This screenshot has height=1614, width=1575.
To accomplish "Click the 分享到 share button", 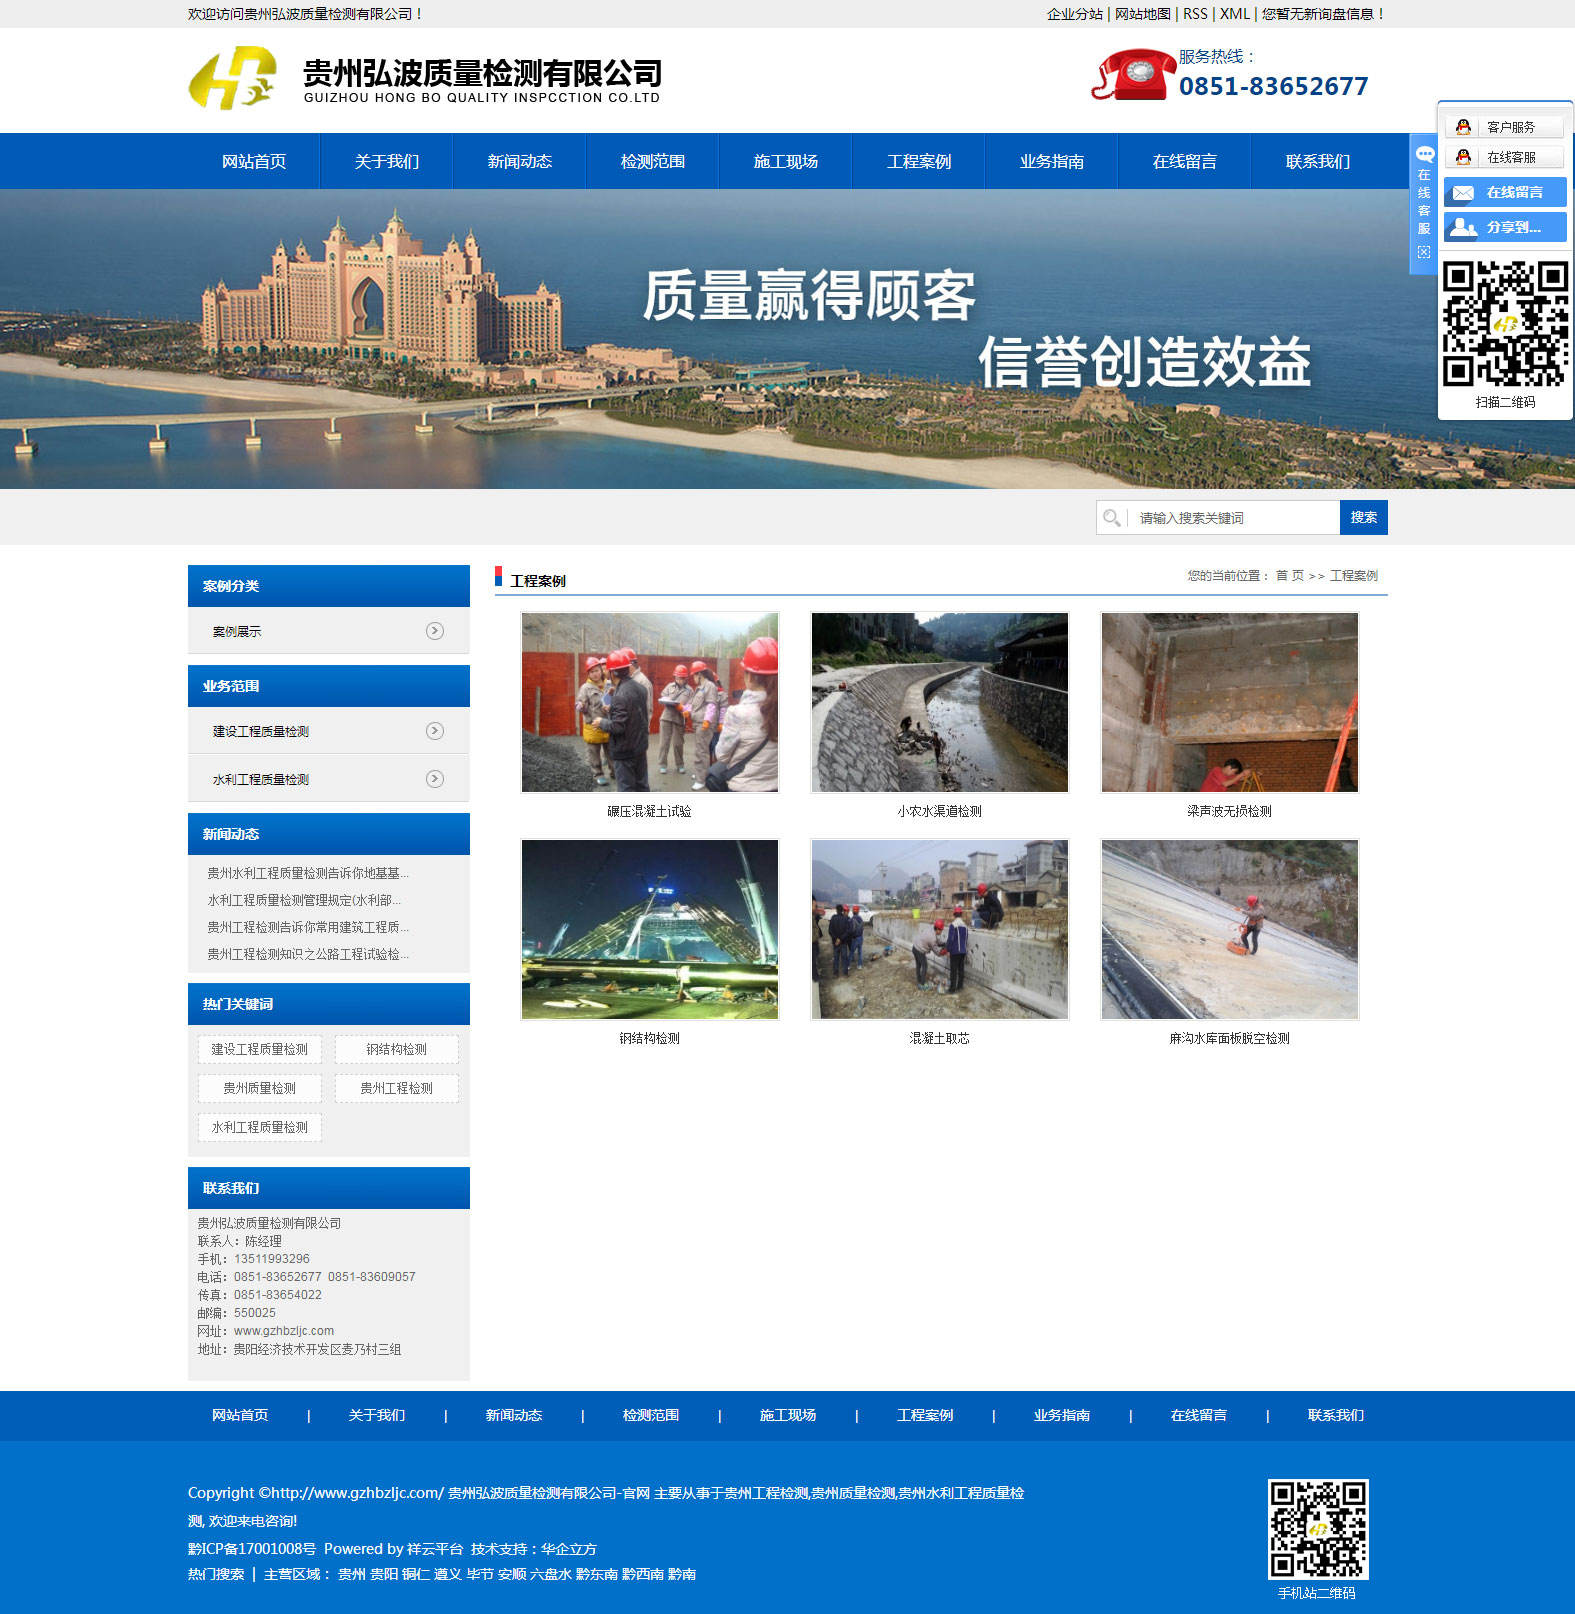I will pos(1504,227).
